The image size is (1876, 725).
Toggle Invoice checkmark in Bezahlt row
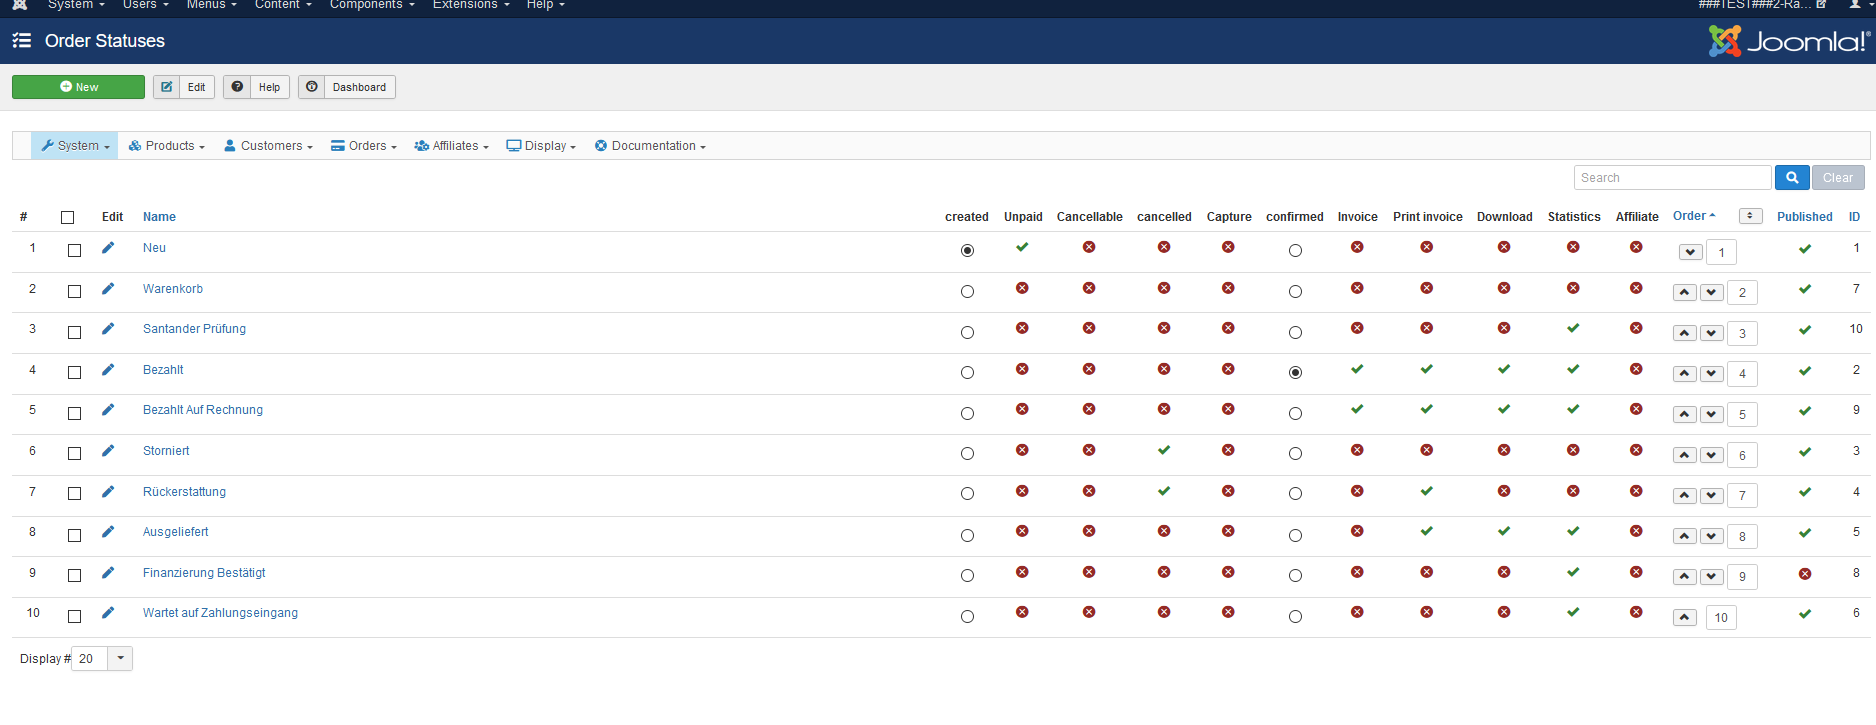click(1357, 369)
